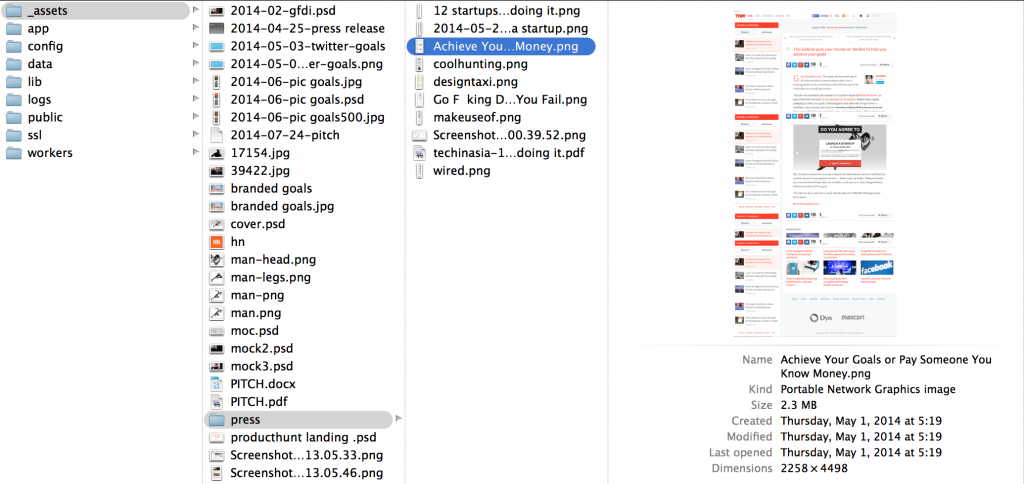The width and height of the screenshot is (1024, 484).
Task: Click the _assets folder icon
Action: [x=14, y=11]
